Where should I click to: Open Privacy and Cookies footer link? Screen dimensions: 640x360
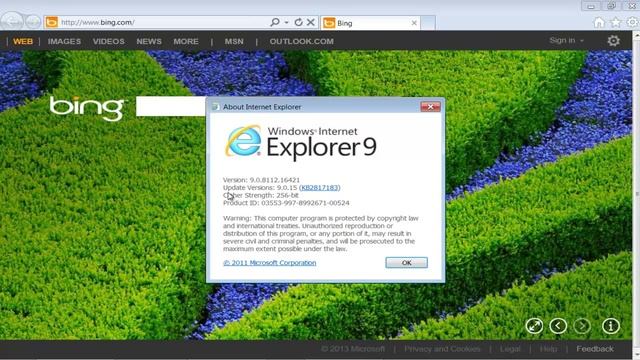[x=442, y=349]
